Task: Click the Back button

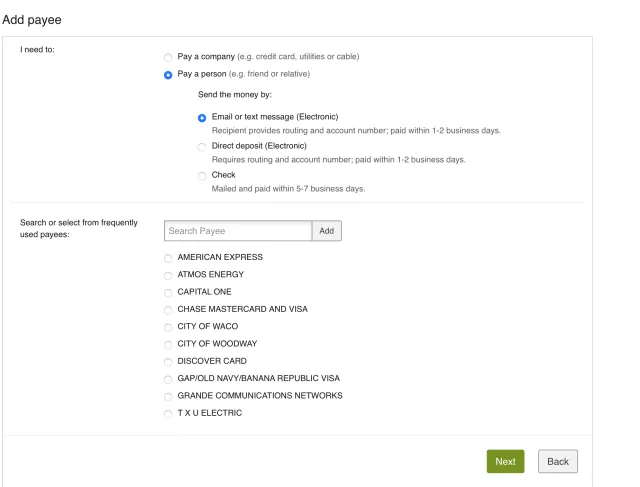Action: pyautogui.click(x=558, y=461)
